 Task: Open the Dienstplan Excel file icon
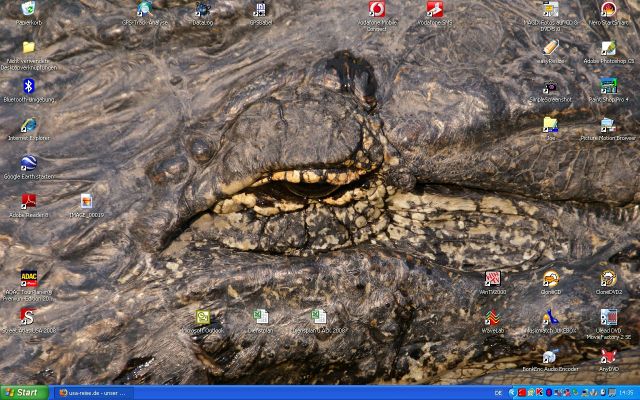tap(261, 317)
